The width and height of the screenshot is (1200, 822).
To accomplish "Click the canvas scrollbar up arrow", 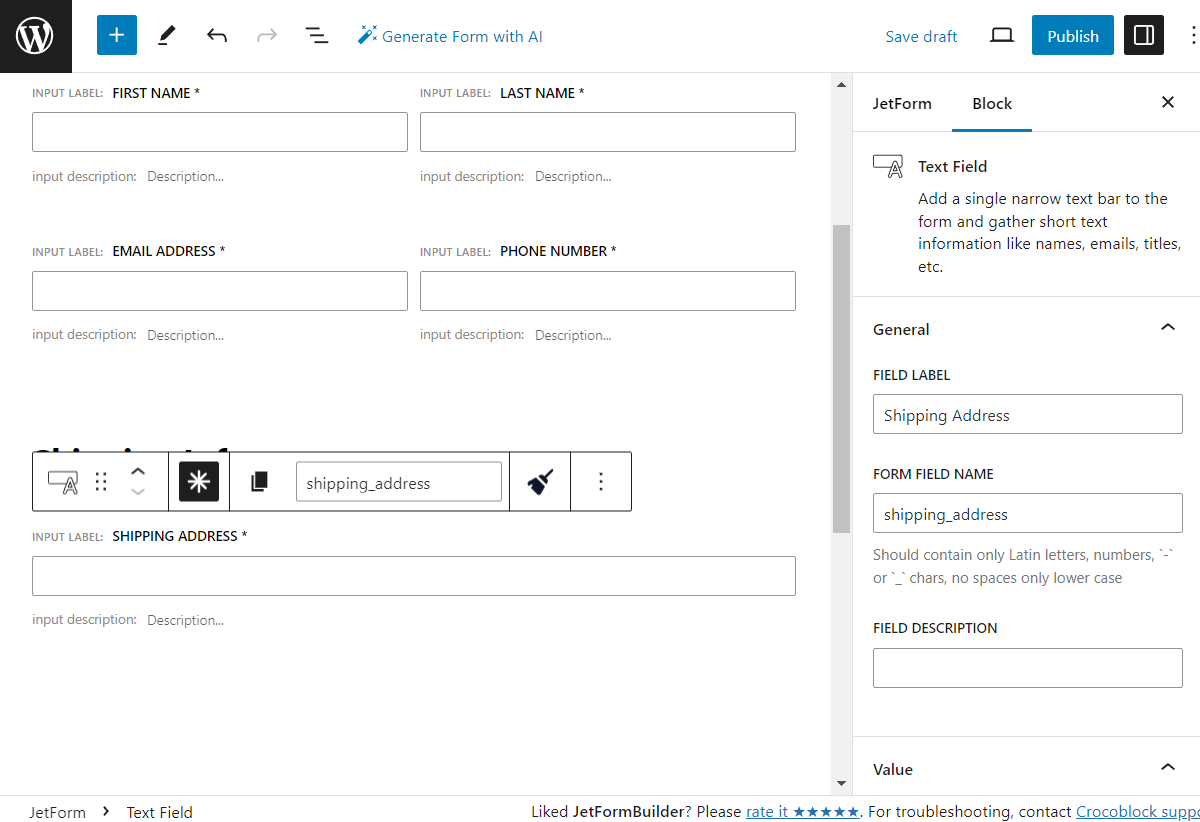I will click(x=841, y=85).
